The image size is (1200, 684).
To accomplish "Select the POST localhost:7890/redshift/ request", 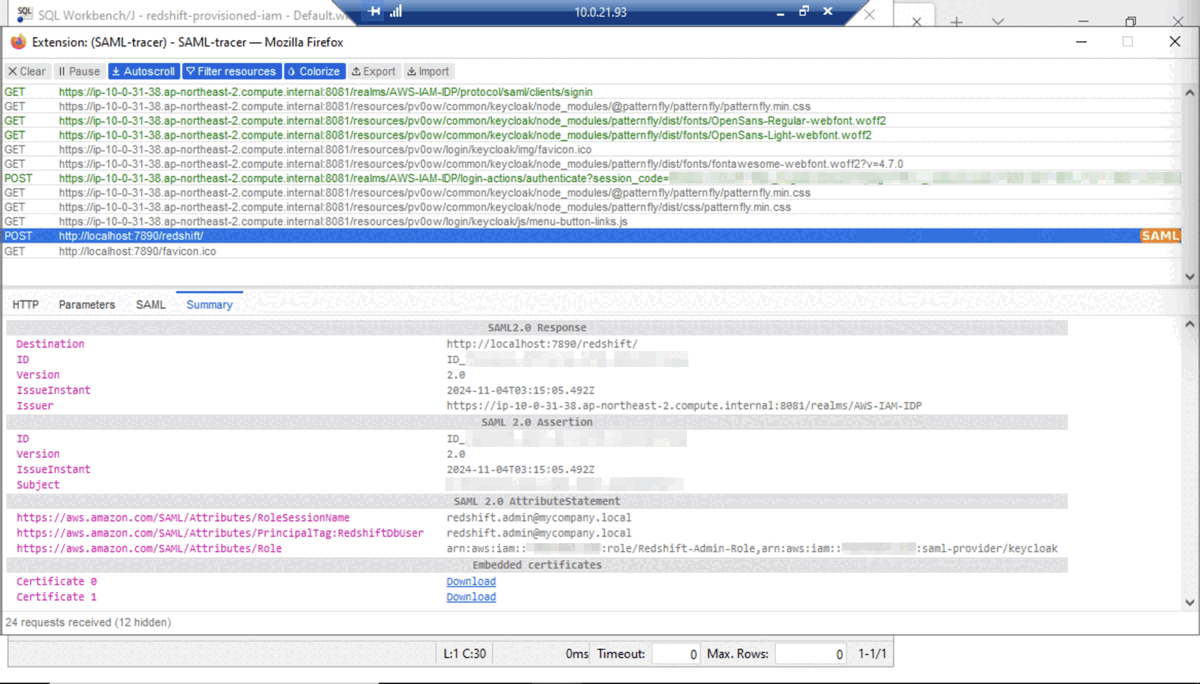I will (x=592, y=236).
